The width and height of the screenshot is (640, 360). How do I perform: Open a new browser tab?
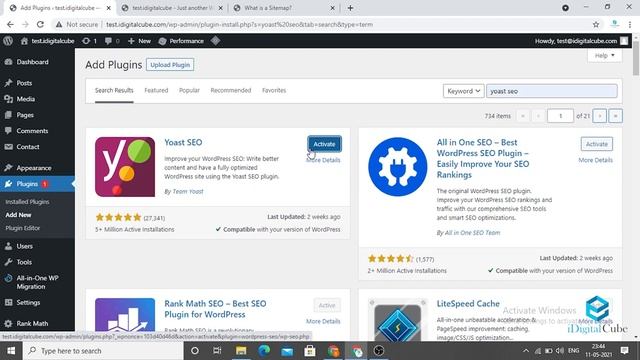pos(350,8)
